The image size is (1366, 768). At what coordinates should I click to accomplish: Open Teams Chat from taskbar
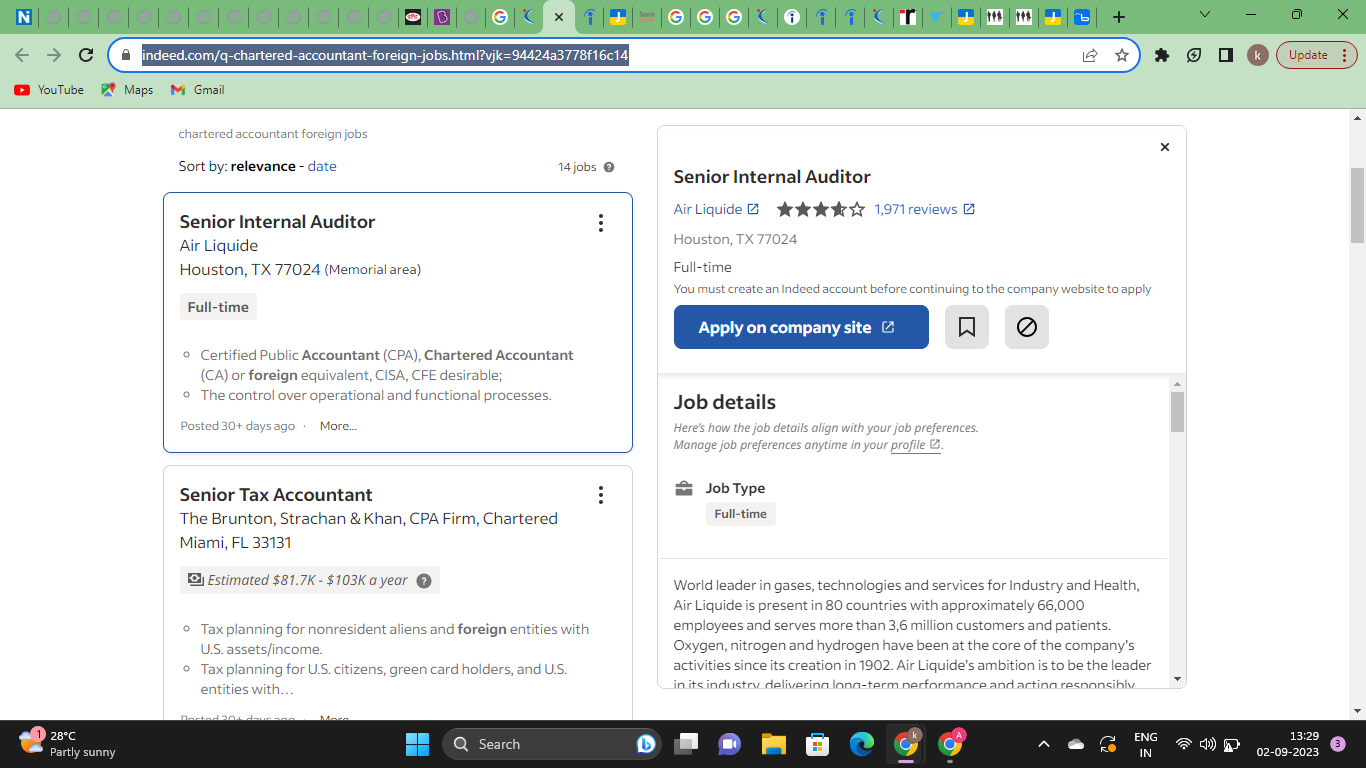(730, 744)
